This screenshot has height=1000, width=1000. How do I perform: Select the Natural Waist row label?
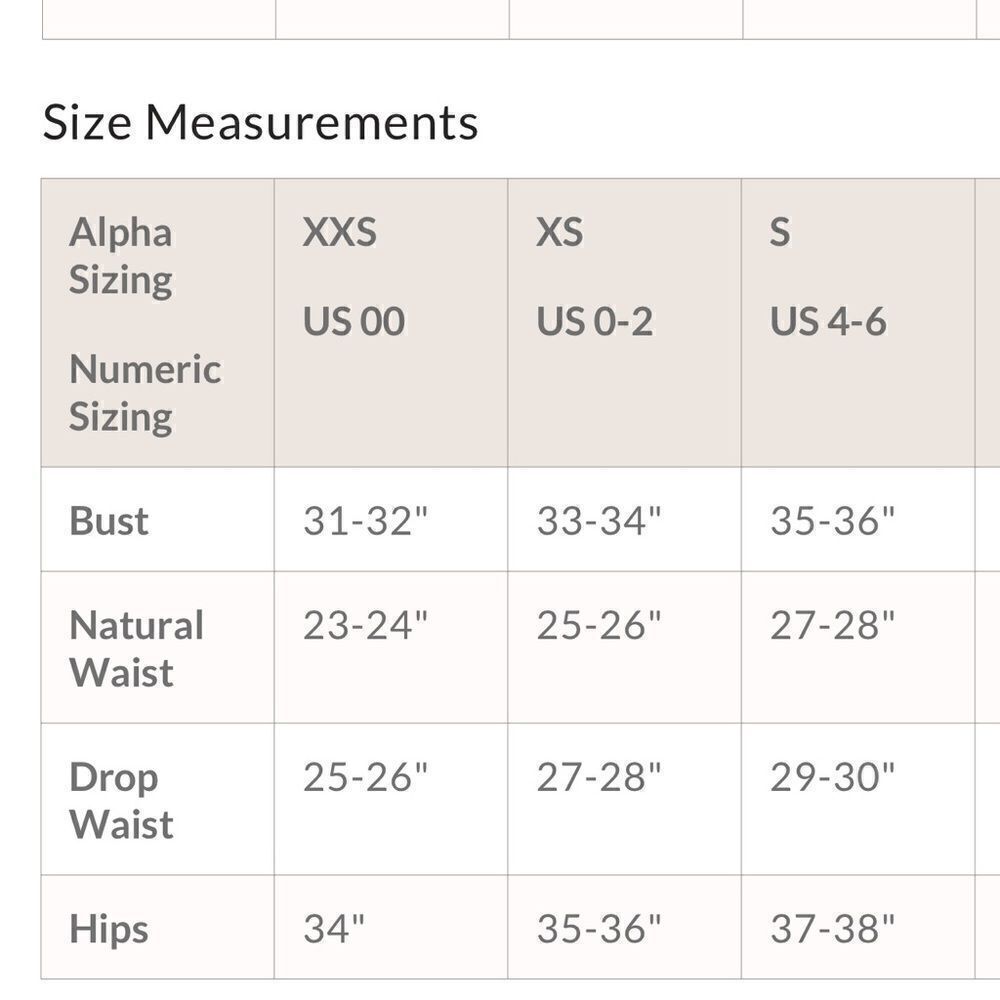[x=136, y=648]
